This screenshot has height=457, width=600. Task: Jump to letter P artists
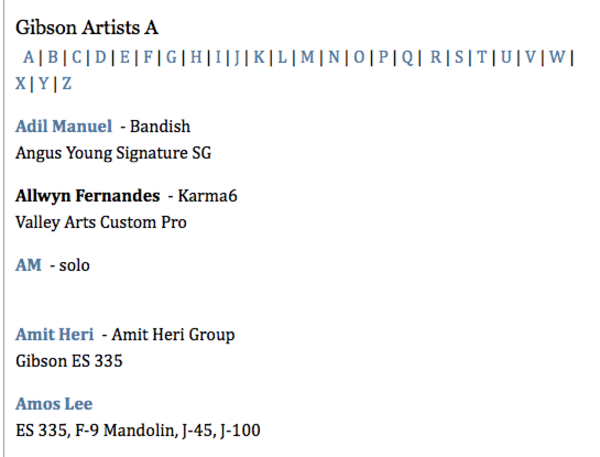pyautogui.click(x=383, y=57)
